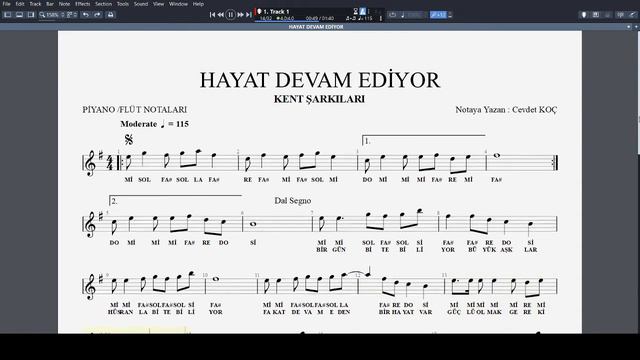640x360 pixels.
Task: Click the lyric BİR GÜN in bar seven
Action: 331,250
